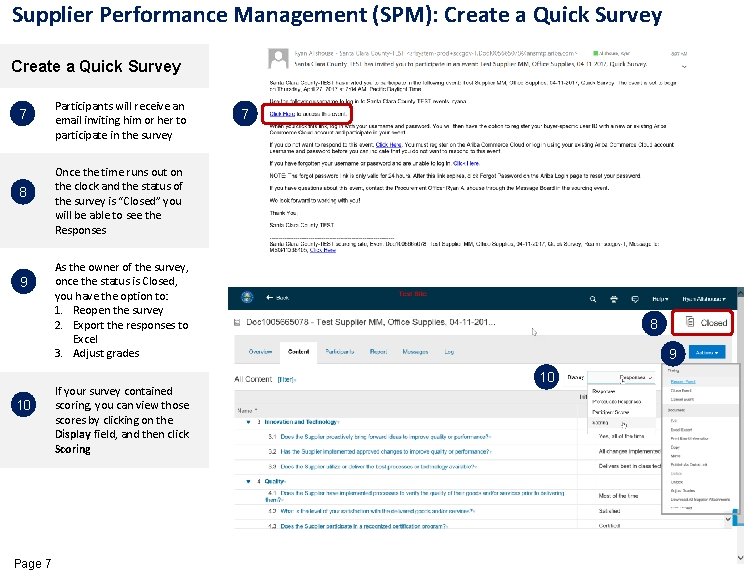
Task: Click 'Click Here' link for forgotten password
Action: [466, 163]
